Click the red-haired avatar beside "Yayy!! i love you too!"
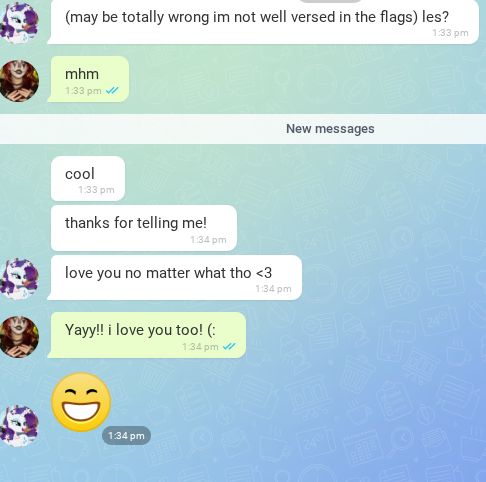This screenshot has height=482, width=486. pos(19,337)
